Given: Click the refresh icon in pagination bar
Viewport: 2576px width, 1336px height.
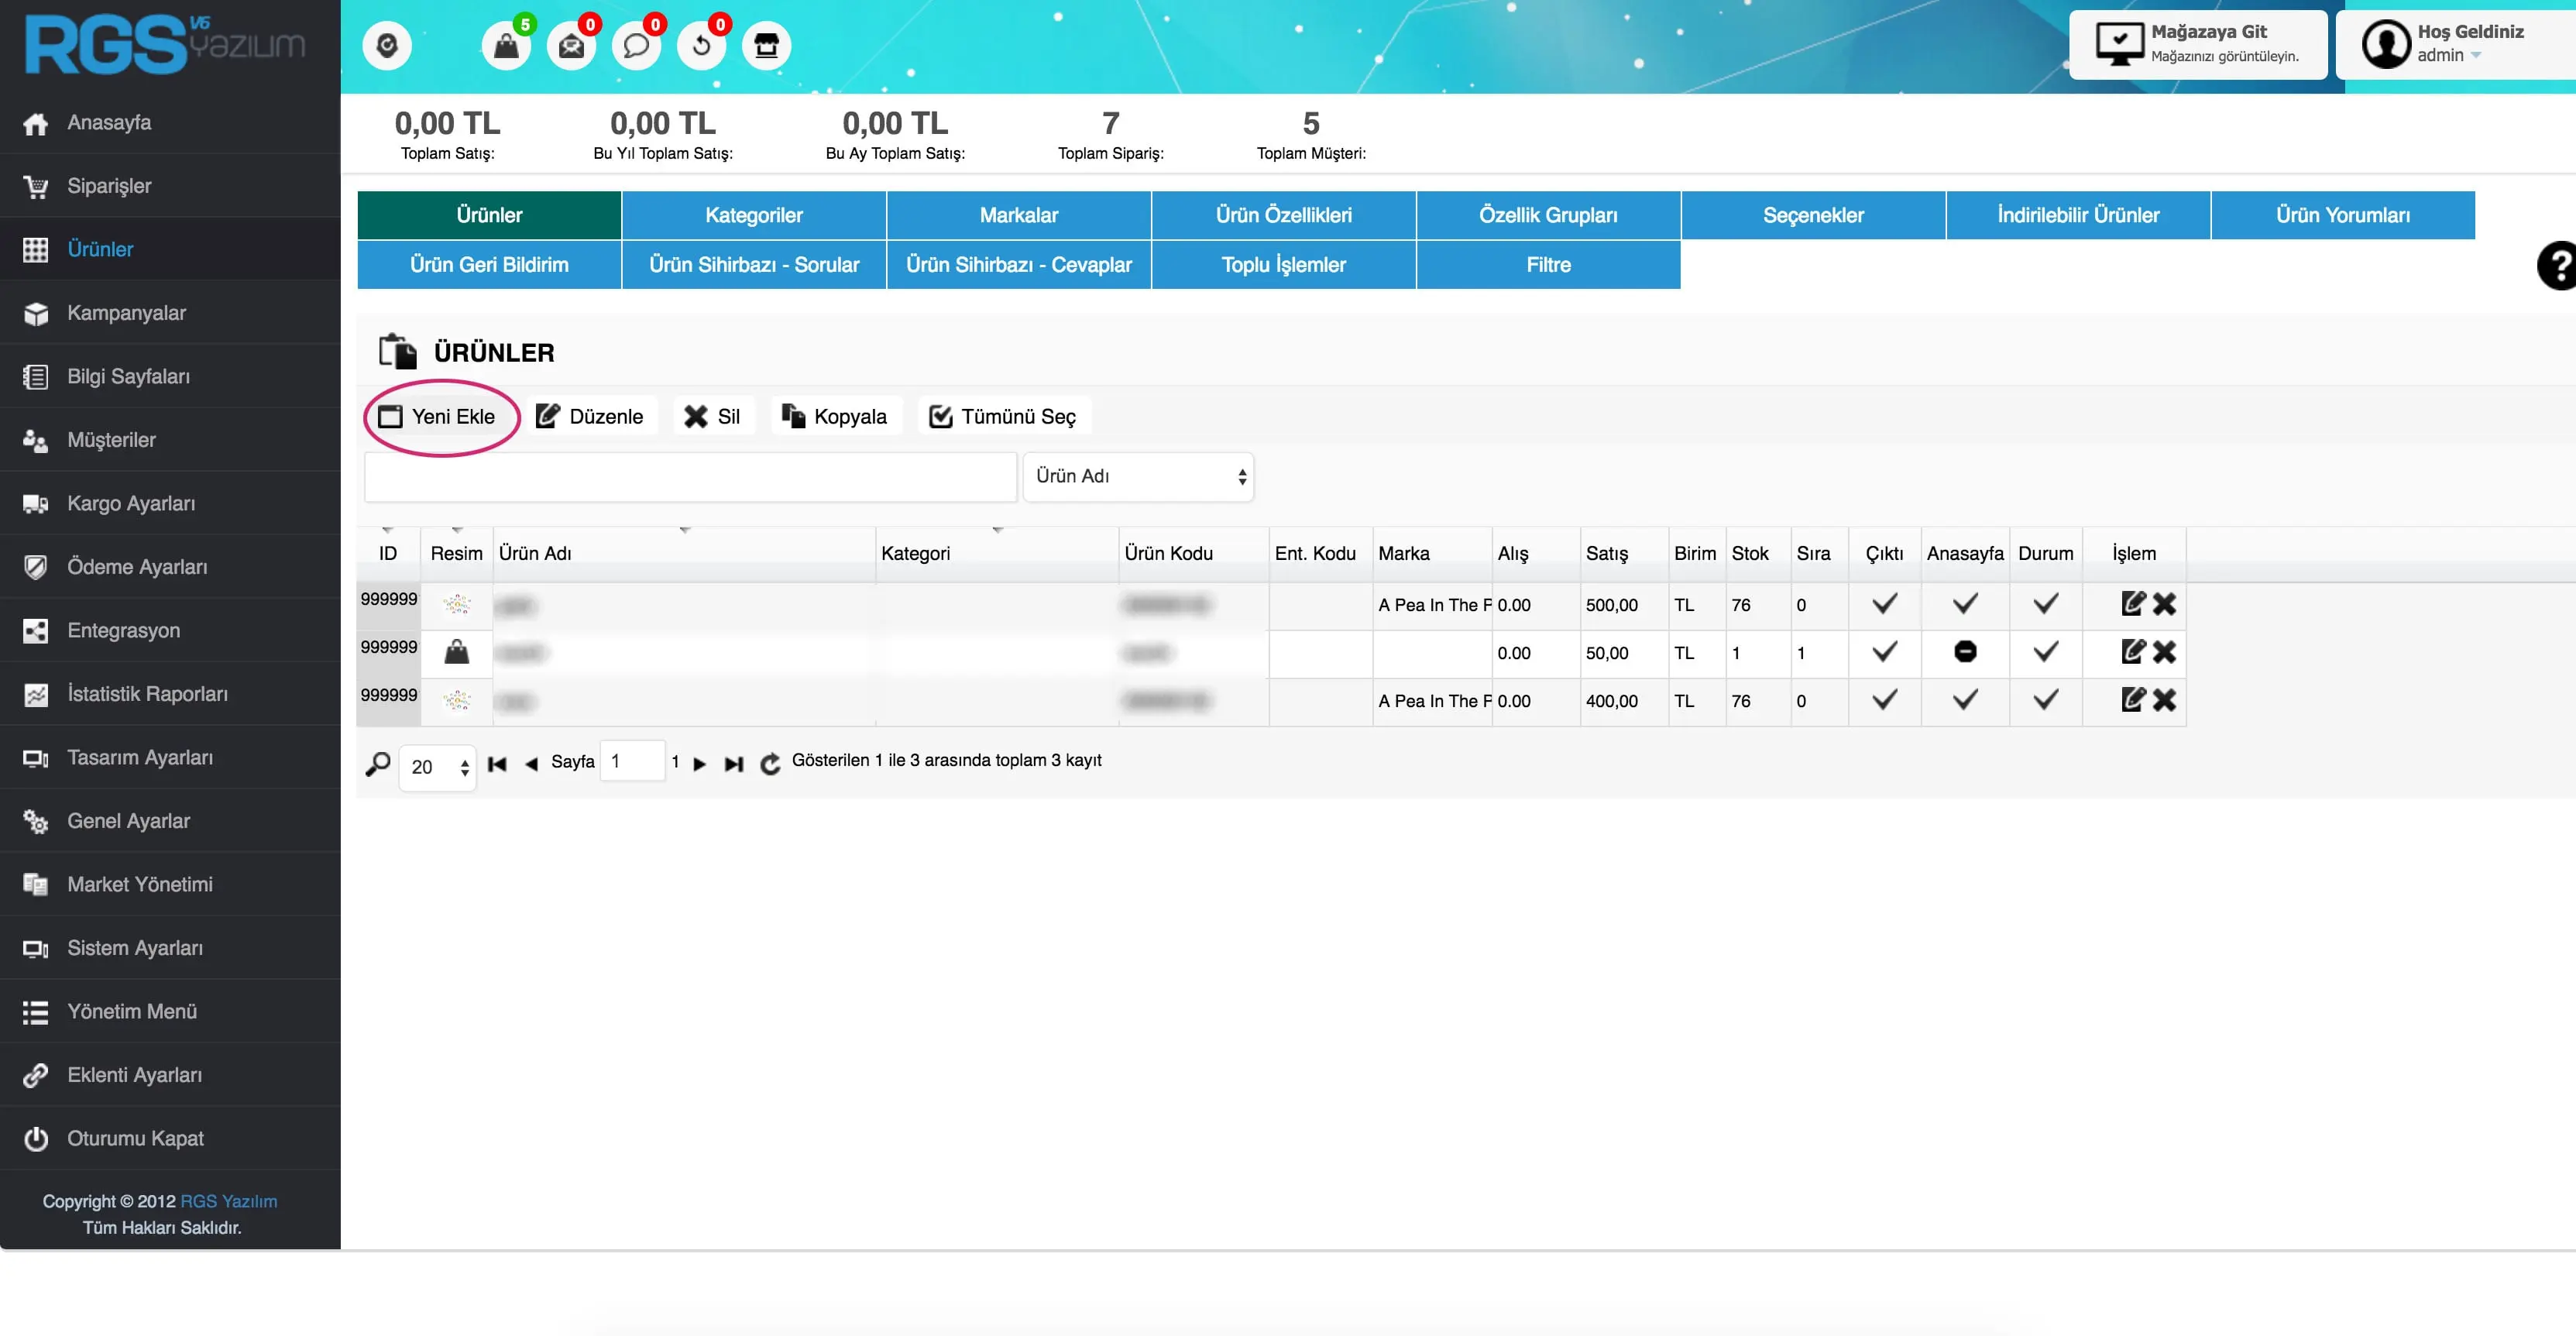Looking at the screenshot, I should [770, 764].
